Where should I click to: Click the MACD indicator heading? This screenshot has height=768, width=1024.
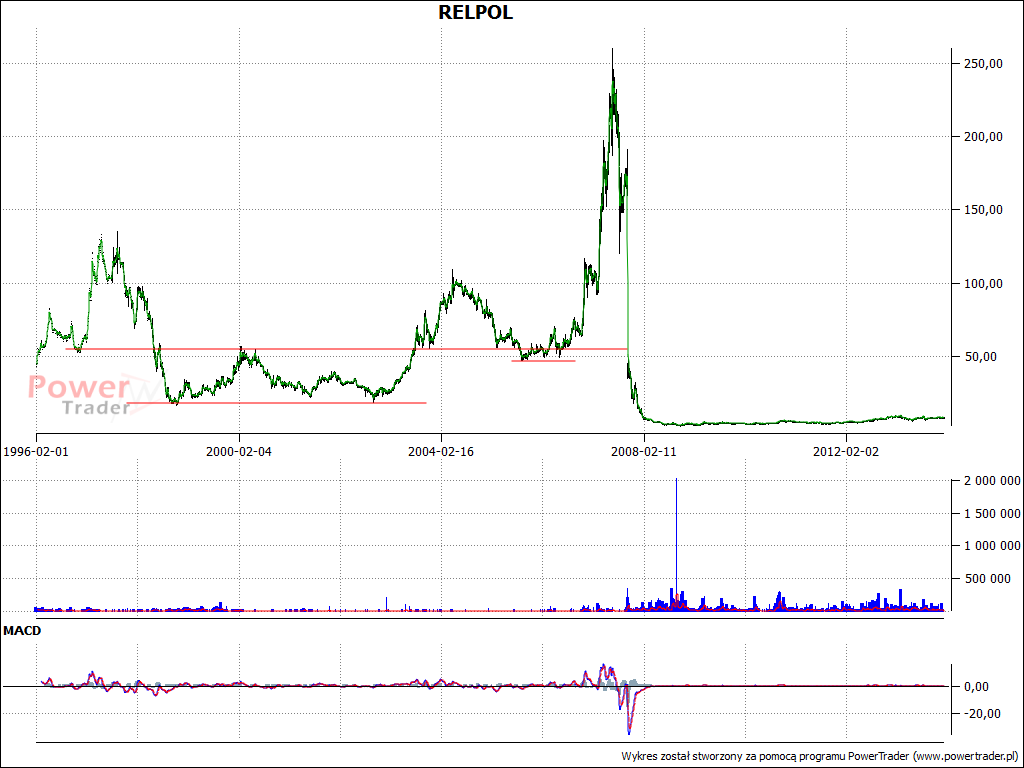click(22, 631)
